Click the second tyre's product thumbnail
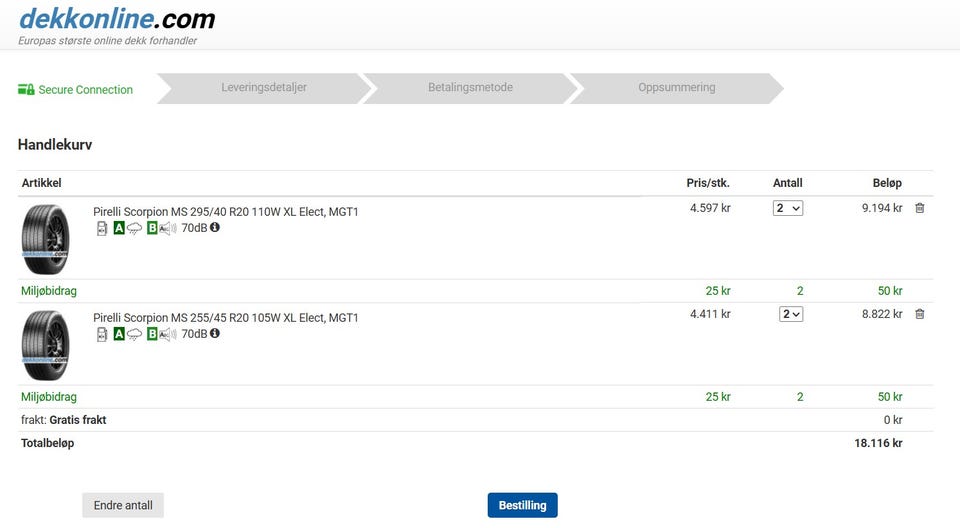Viewport: 960px width, 528px height. pyautogui.click(x=45, y=345)
